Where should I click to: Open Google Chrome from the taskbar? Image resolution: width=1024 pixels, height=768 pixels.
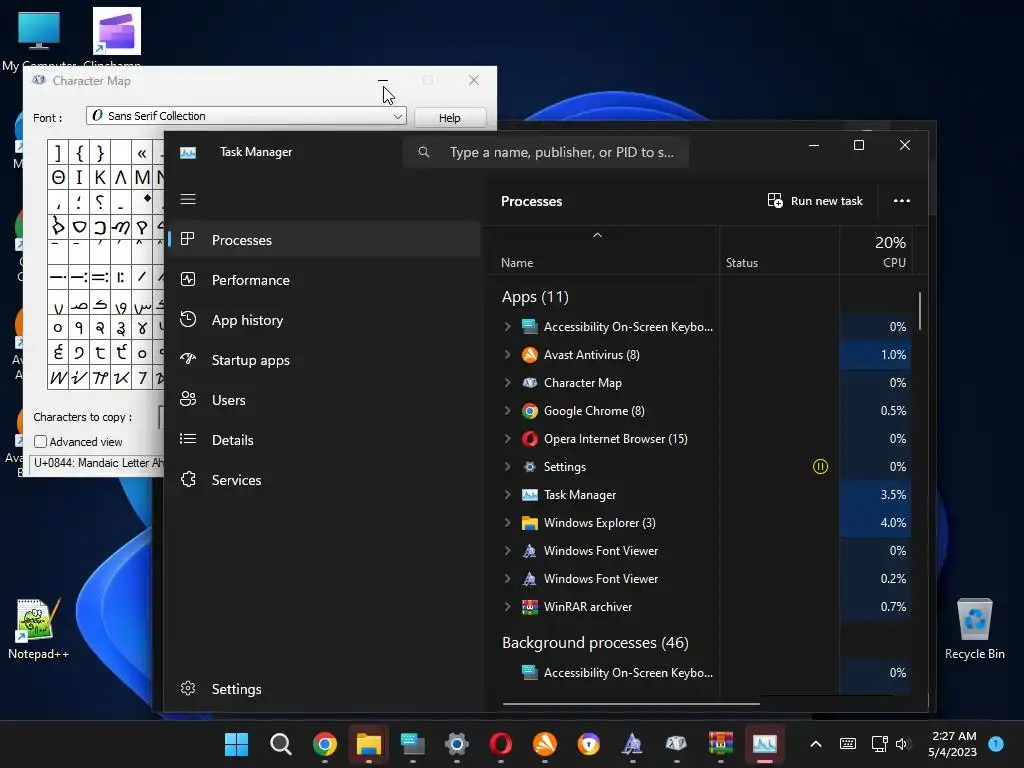[x=325, y=744]
